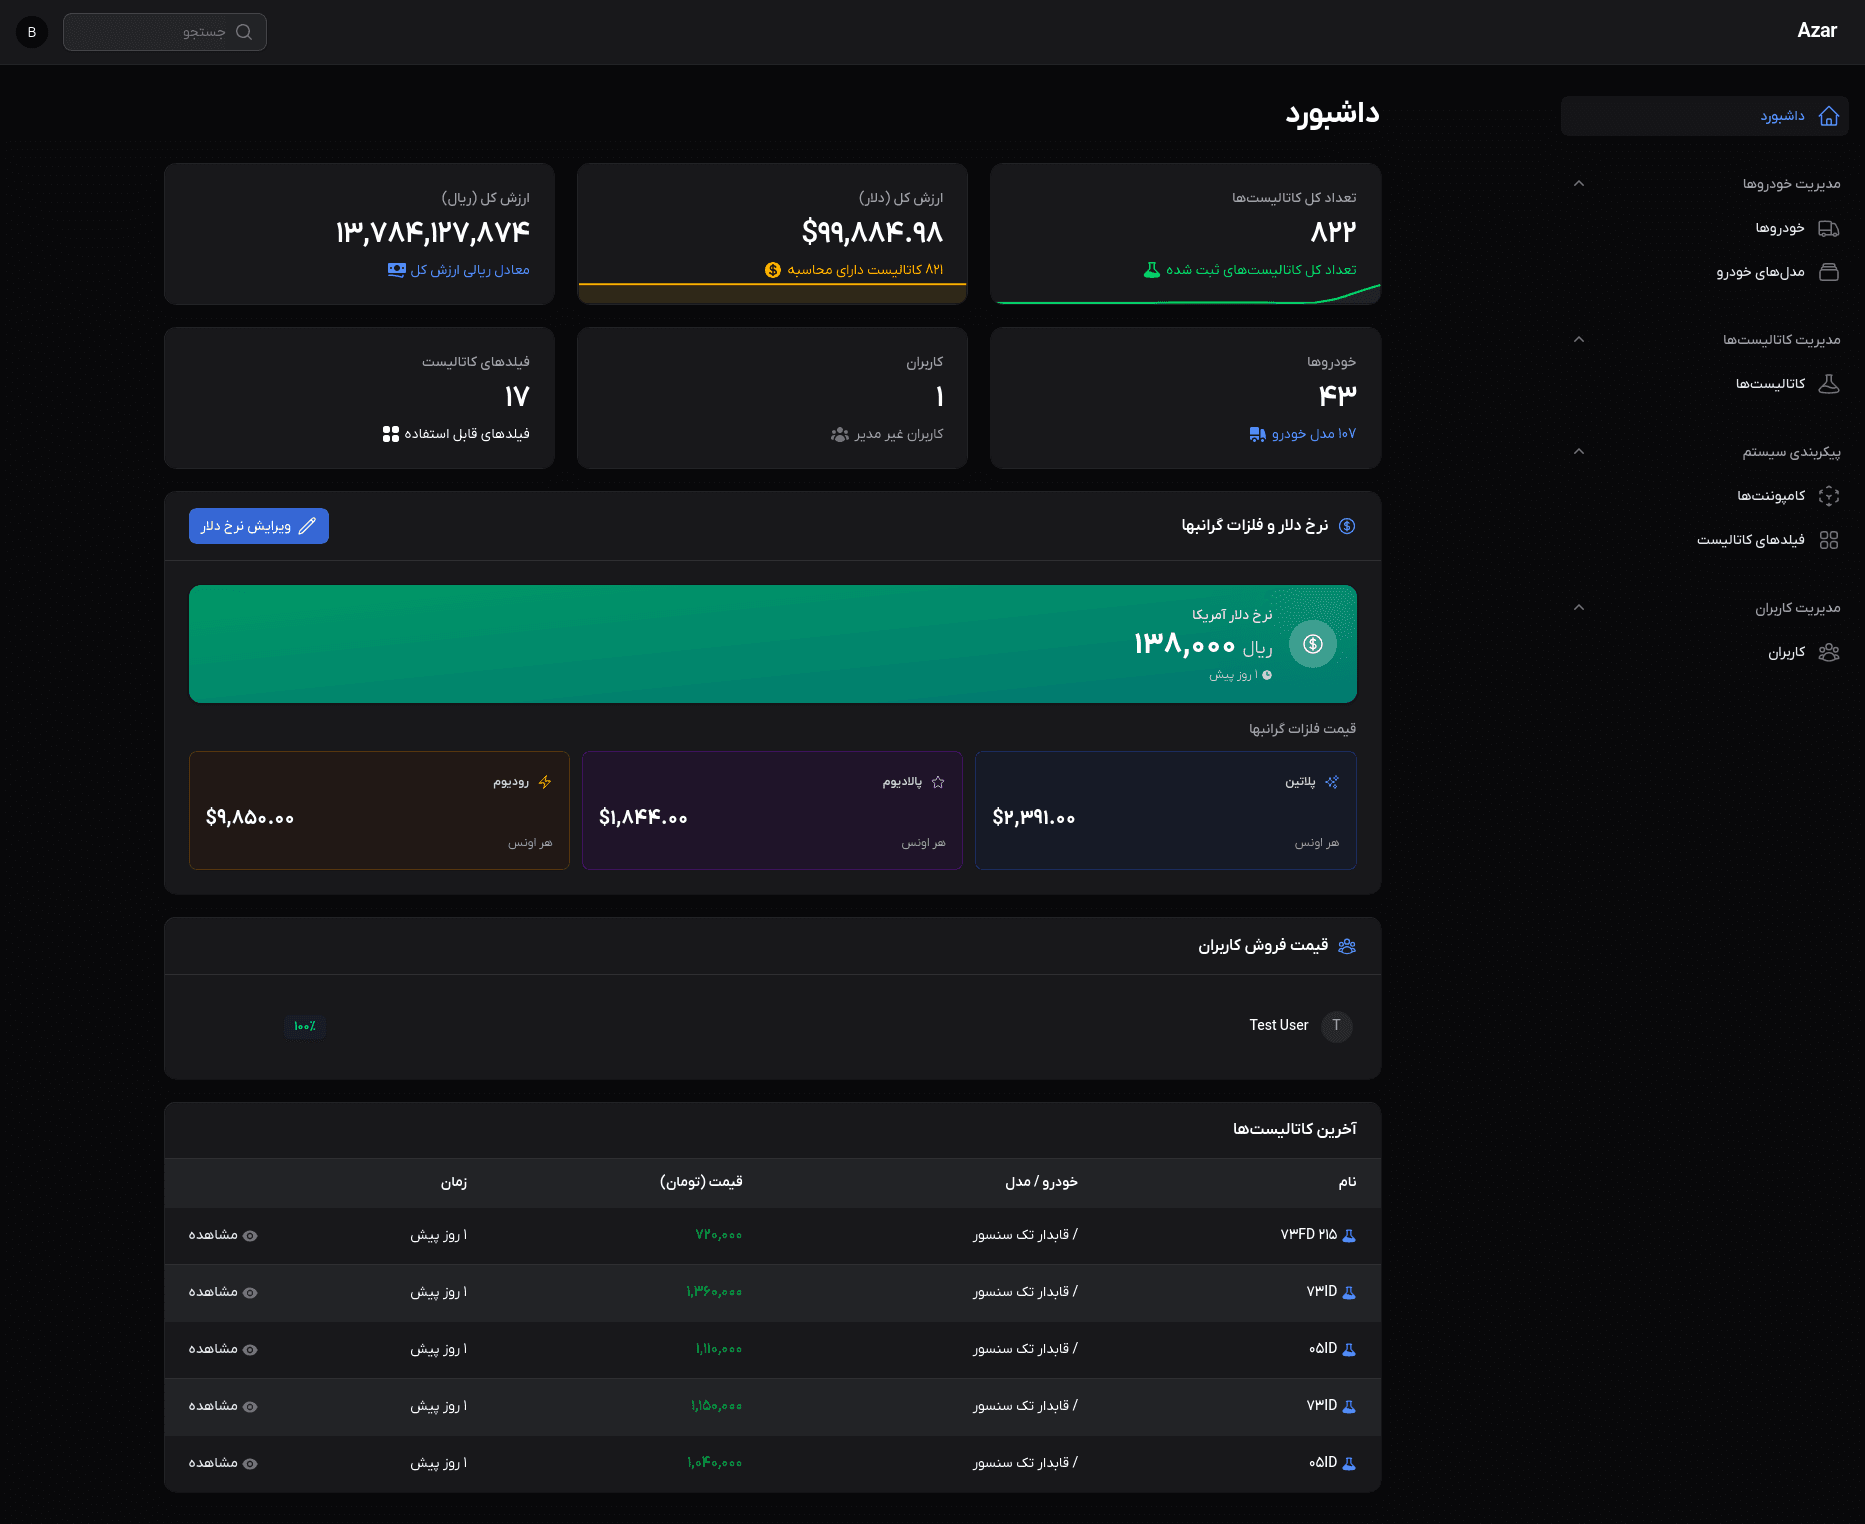Viewport: 1865px width, 1524px height.
Task: Collapse the مدیریت خودروها section
Action: tap(1578, 184)
